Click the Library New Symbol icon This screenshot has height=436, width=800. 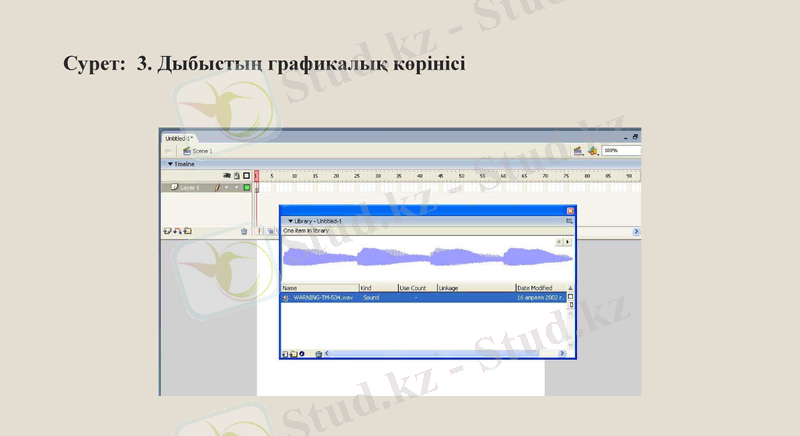coord(285,354)
